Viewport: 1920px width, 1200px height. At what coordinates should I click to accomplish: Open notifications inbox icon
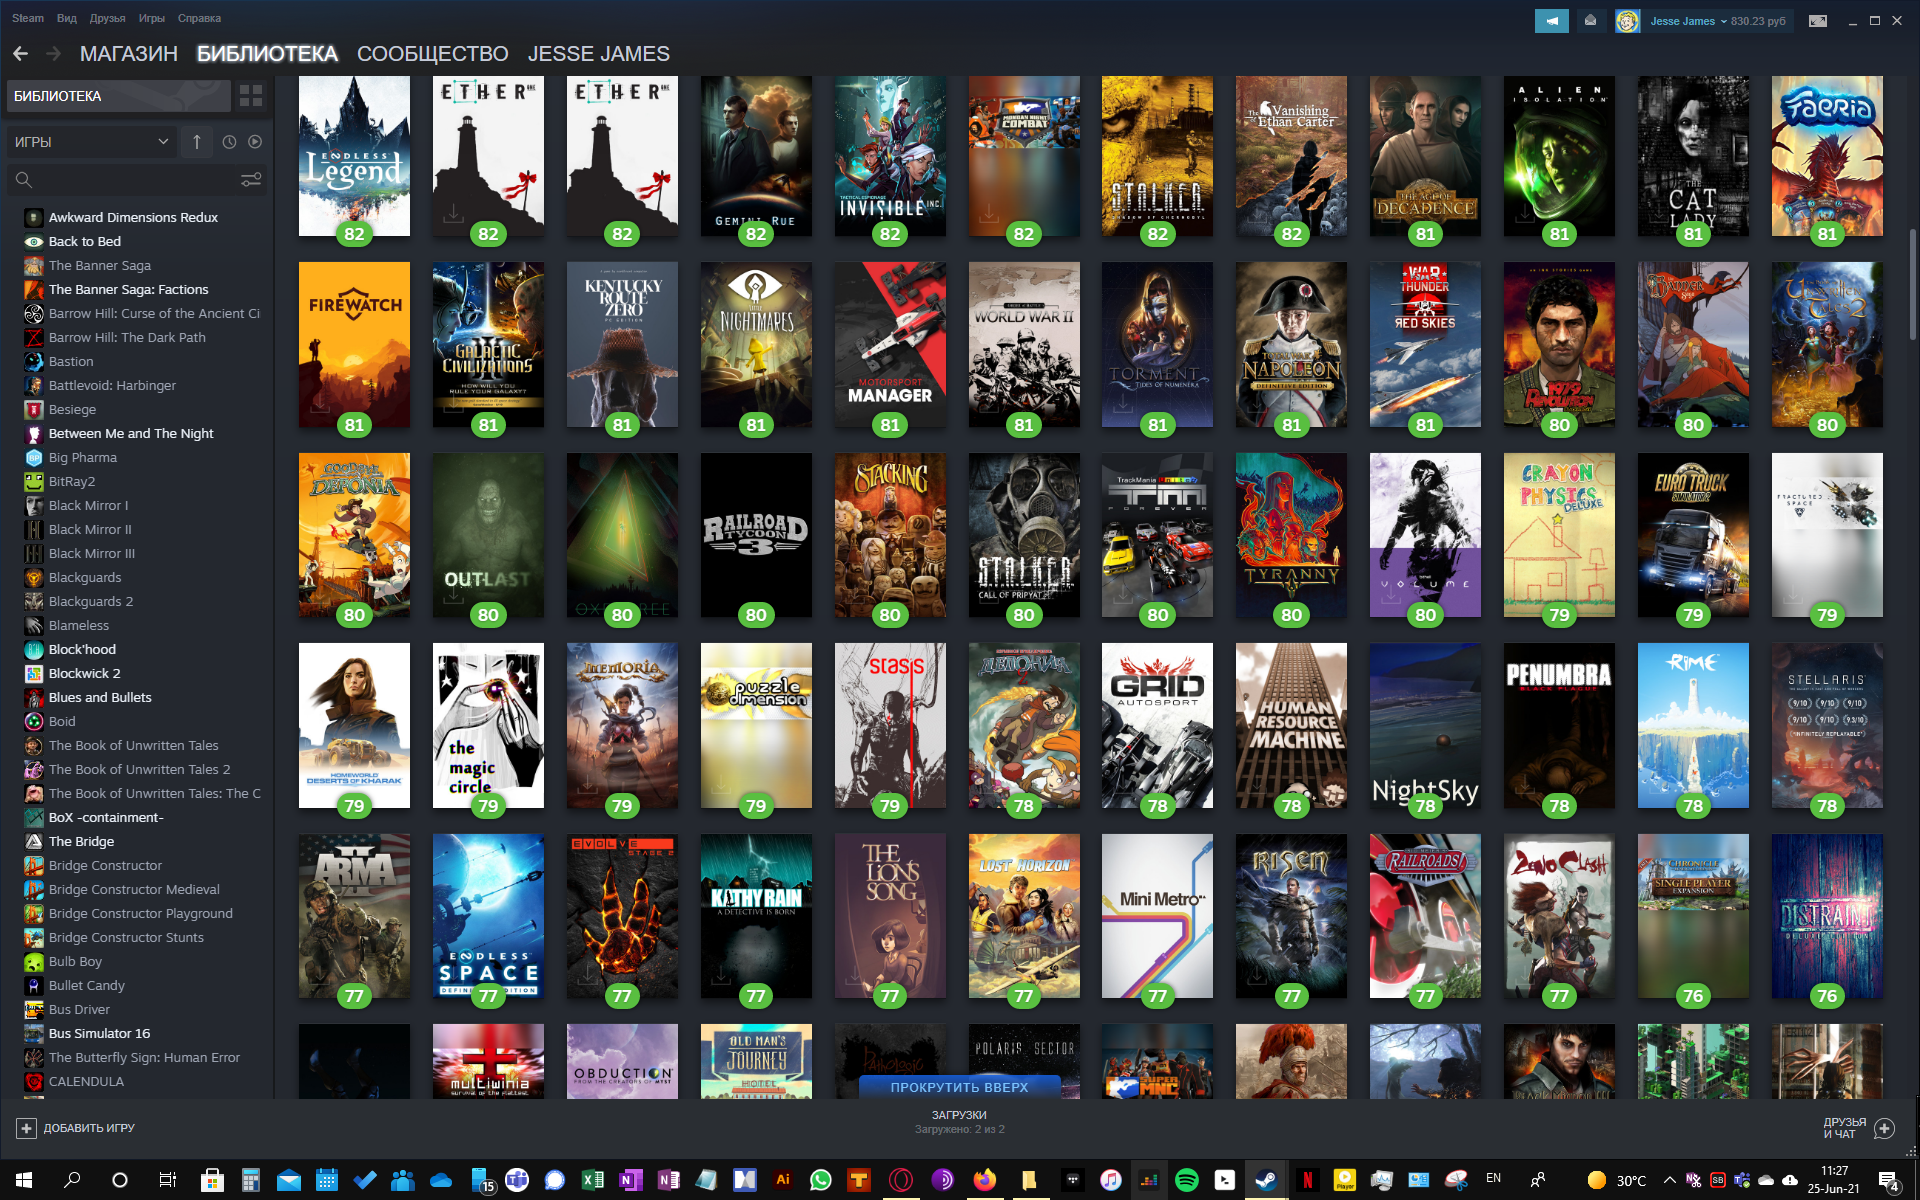pyautogui.click(x=1590, y=21)
